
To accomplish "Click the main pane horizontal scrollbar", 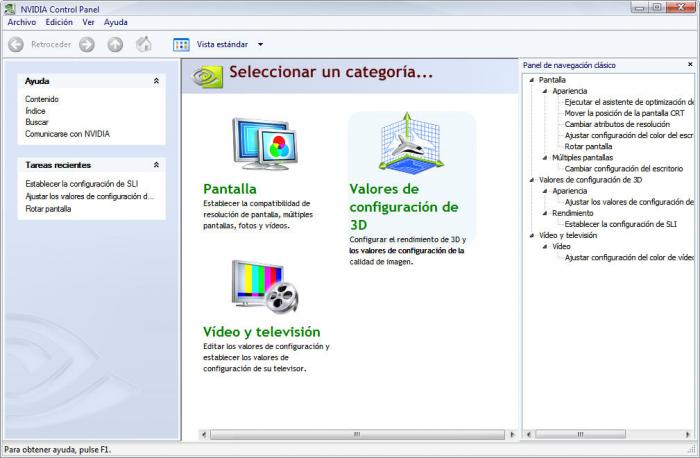I will [357, 434].
